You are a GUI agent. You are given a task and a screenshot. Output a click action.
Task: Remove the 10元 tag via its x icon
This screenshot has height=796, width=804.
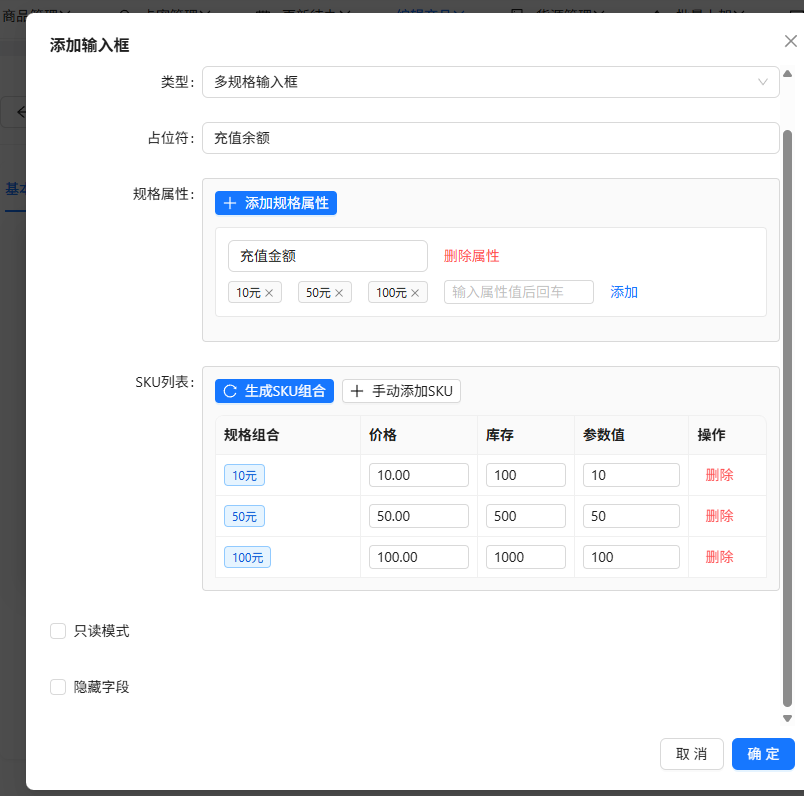(269, 293)
